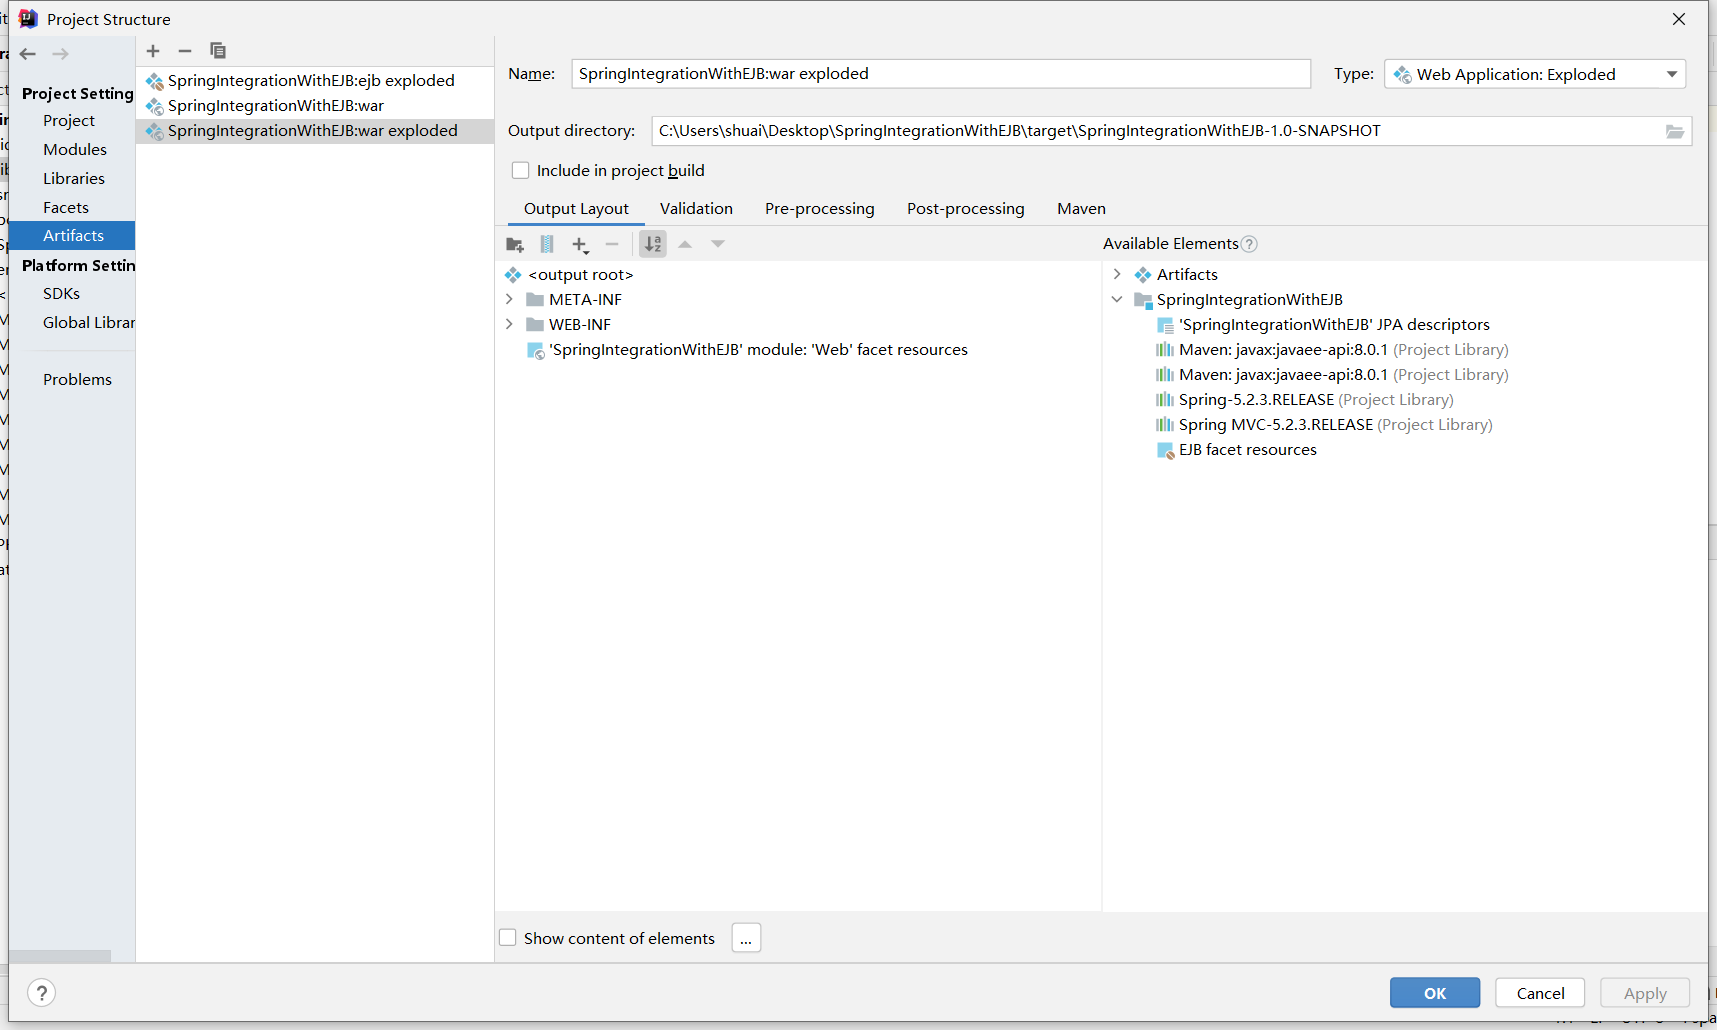The width and height of the screenshot is (1717, 1030).
Task: Expand the META-INF node
Action: tap(510, 300)
